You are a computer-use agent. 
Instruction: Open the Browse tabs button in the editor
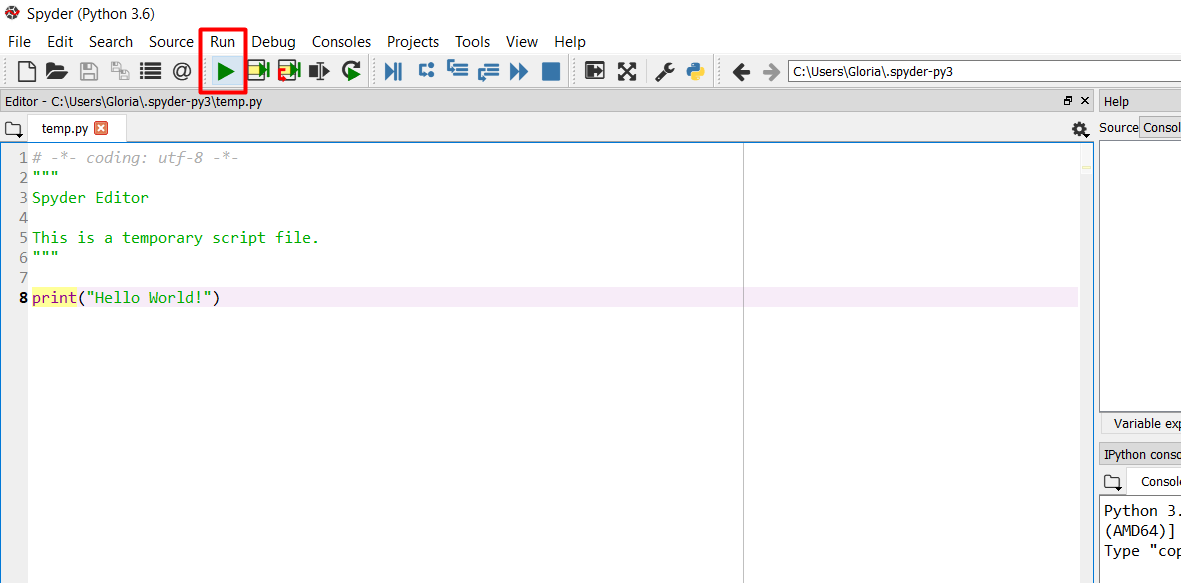[x=13, y=129]
